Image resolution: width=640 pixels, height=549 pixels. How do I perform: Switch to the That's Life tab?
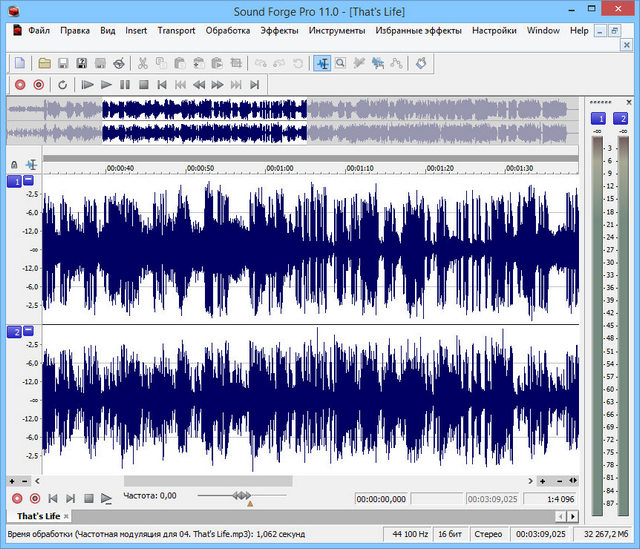[38, 516]
